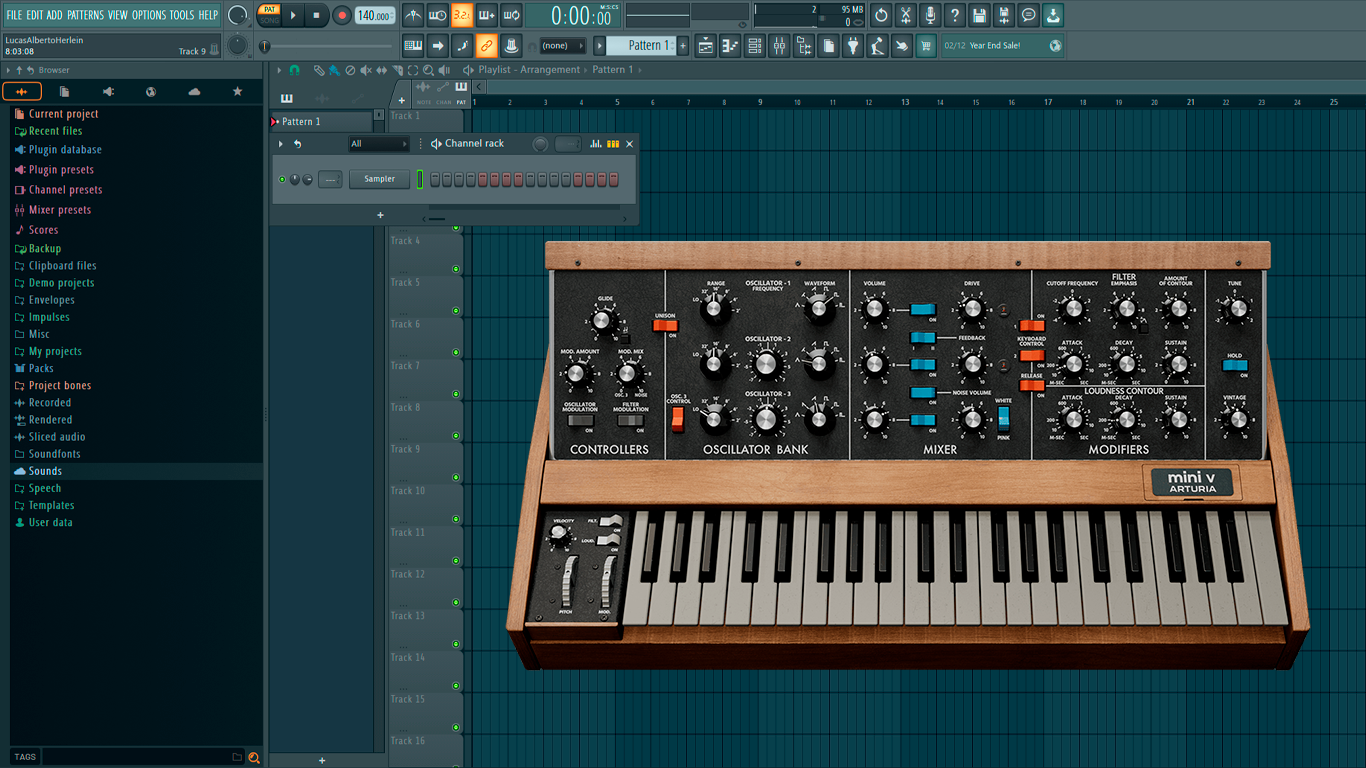
Task: Click the Year End Sale news banner
Action: 1004,46
